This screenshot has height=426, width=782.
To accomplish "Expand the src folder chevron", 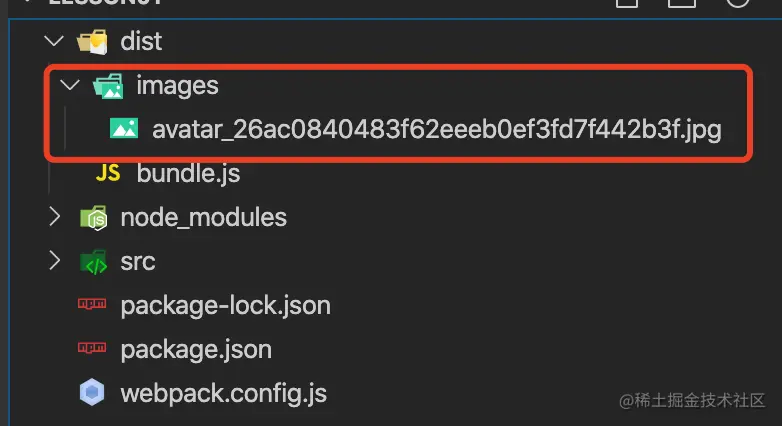I will click(x=54, y=262).
